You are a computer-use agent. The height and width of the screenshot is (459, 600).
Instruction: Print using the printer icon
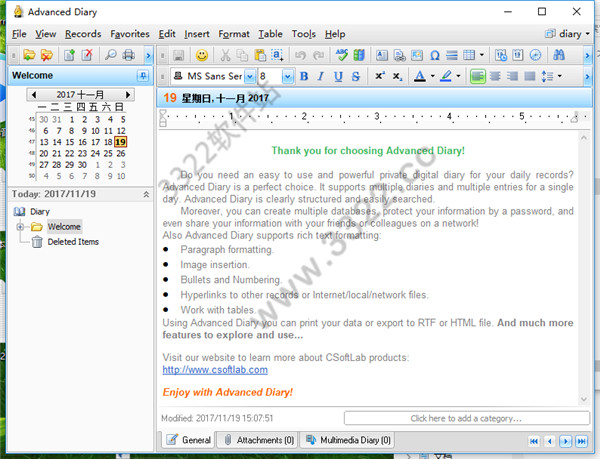point(129,55)
